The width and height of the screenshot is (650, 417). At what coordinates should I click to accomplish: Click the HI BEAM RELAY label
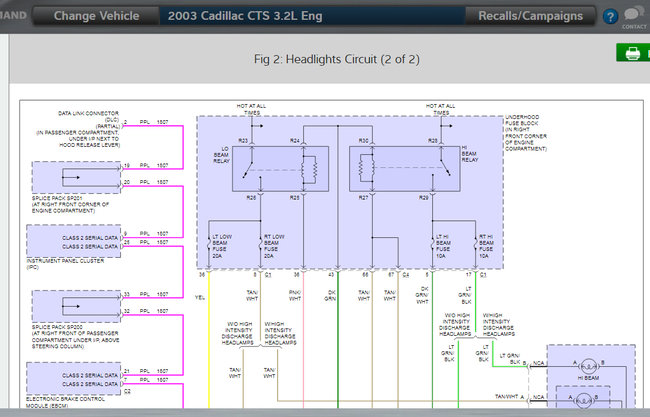pos(470,153)
